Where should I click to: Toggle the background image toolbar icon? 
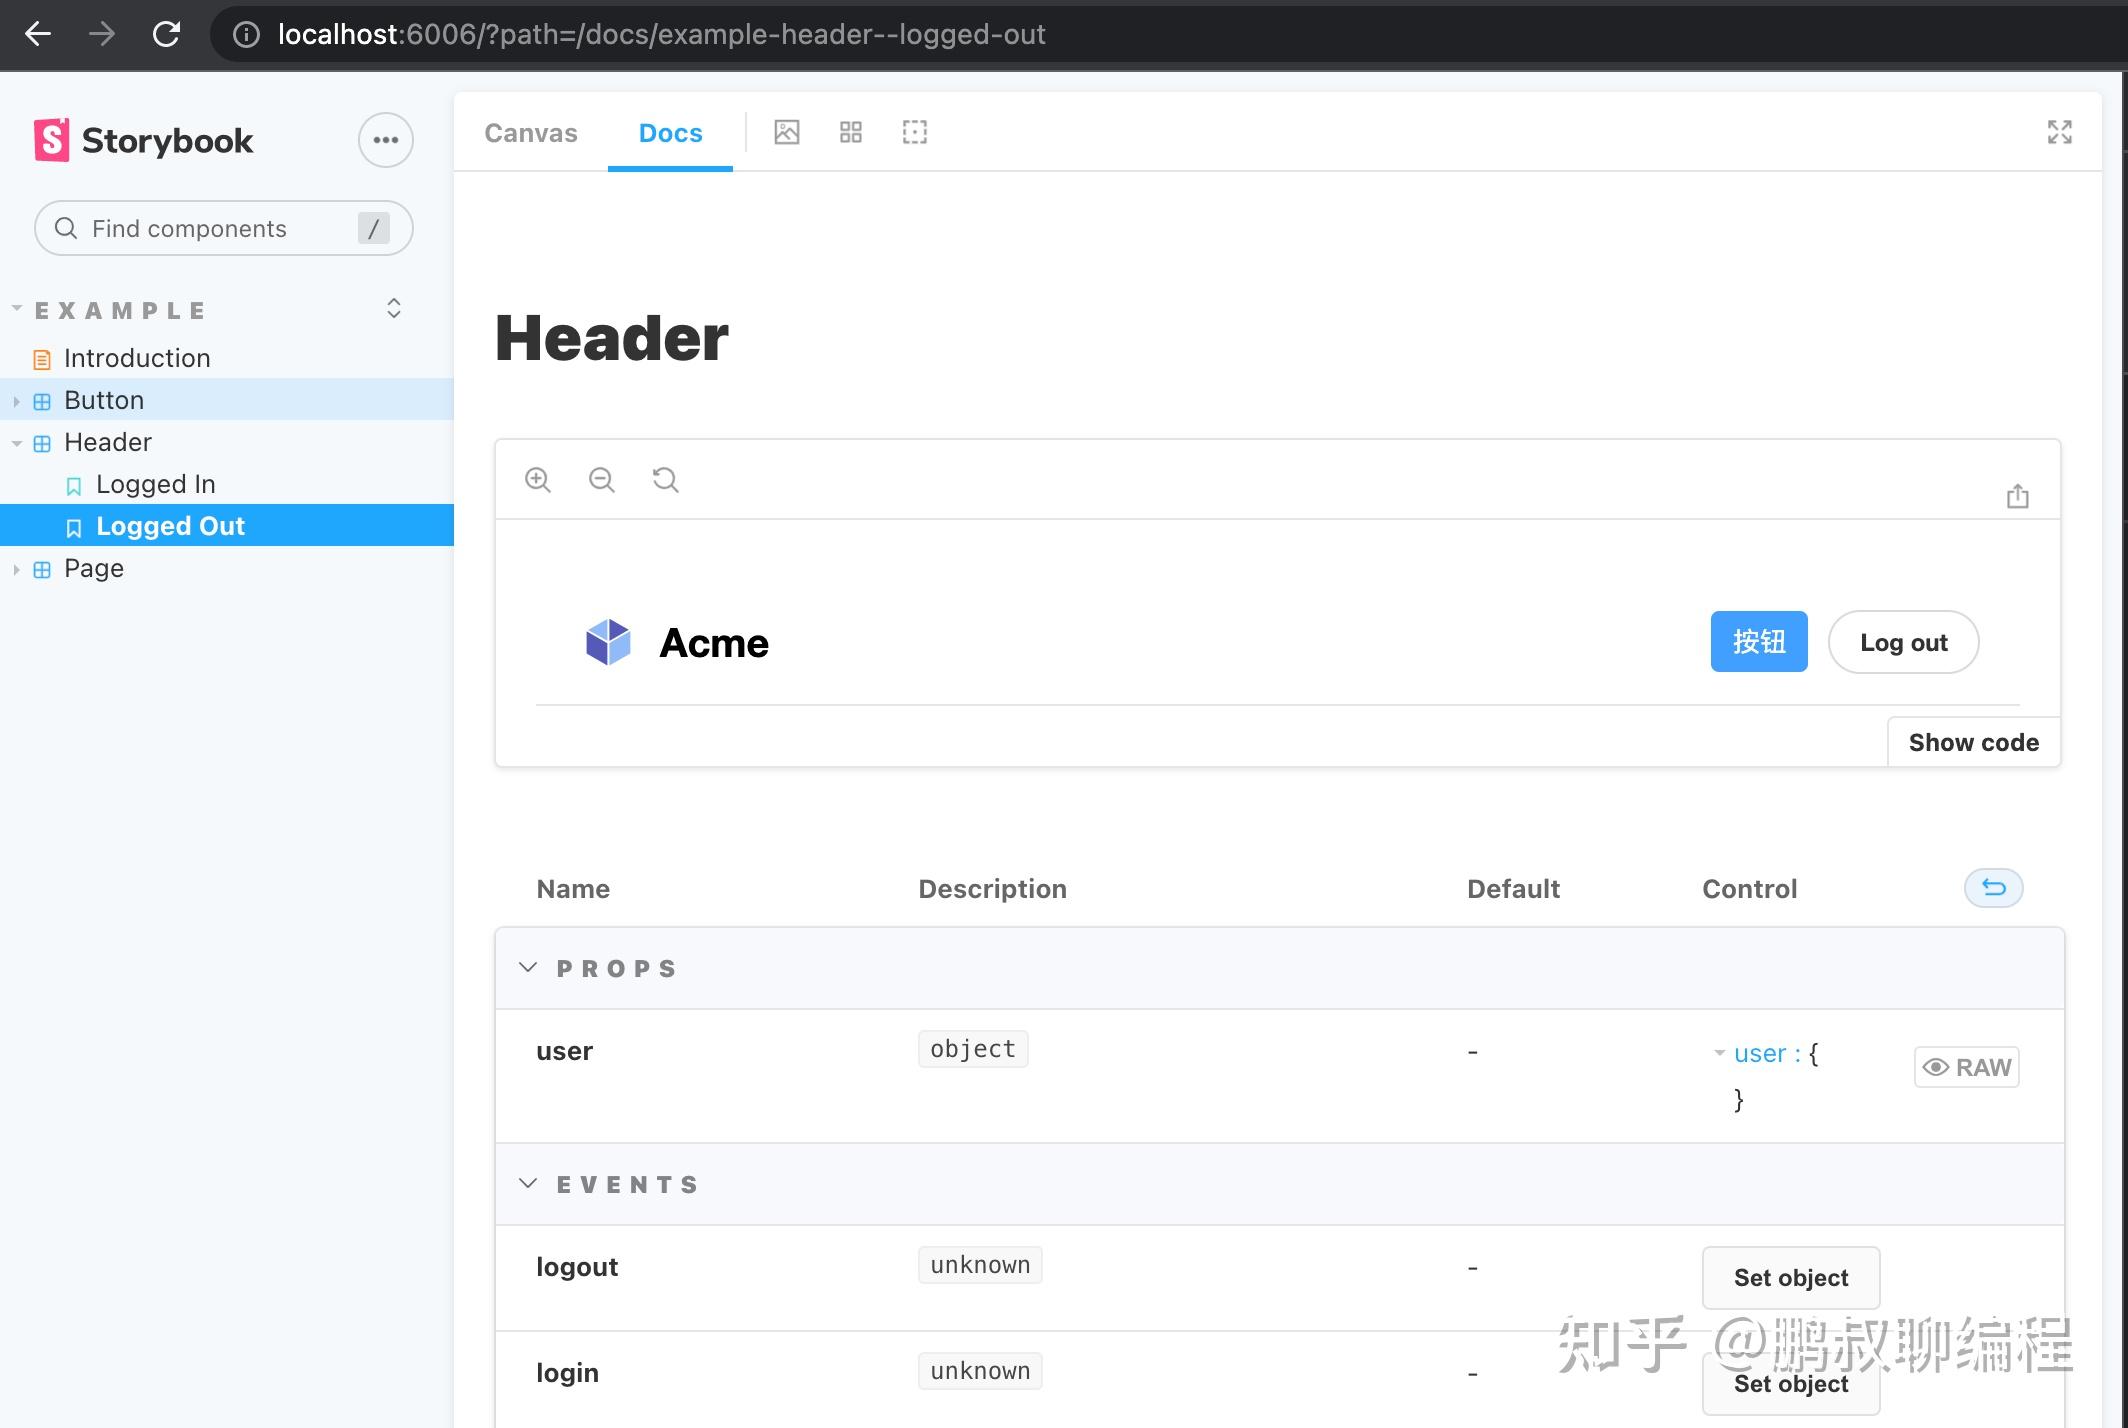click(787, 132)
